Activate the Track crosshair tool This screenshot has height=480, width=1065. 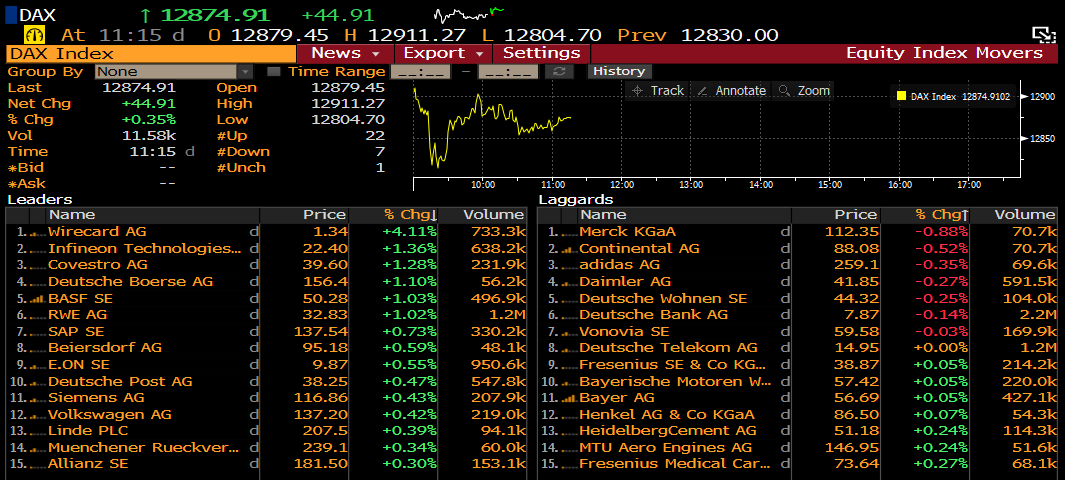[657, 90]
